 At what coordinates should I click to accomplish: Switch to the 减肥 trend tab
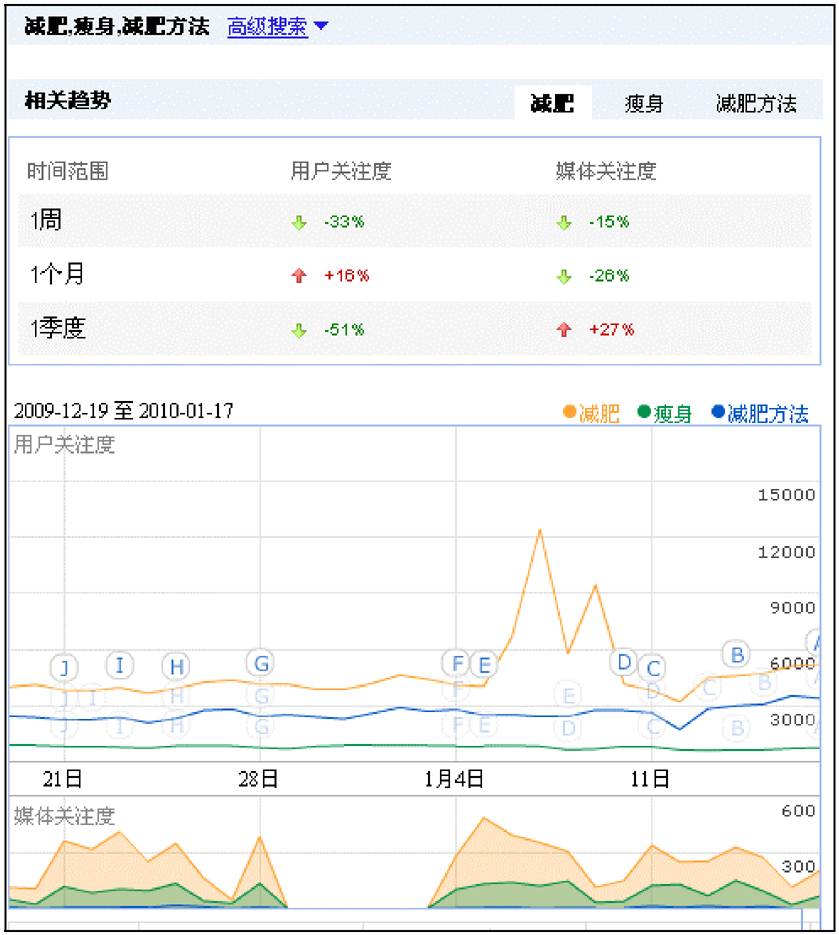pos(552,103)
